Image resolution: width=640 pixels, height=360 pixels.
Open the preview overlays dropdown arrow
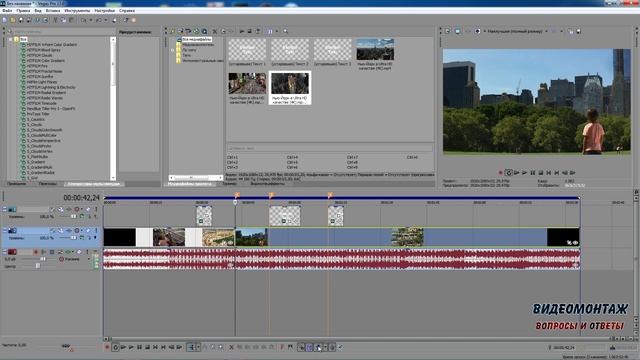[561, 31]
